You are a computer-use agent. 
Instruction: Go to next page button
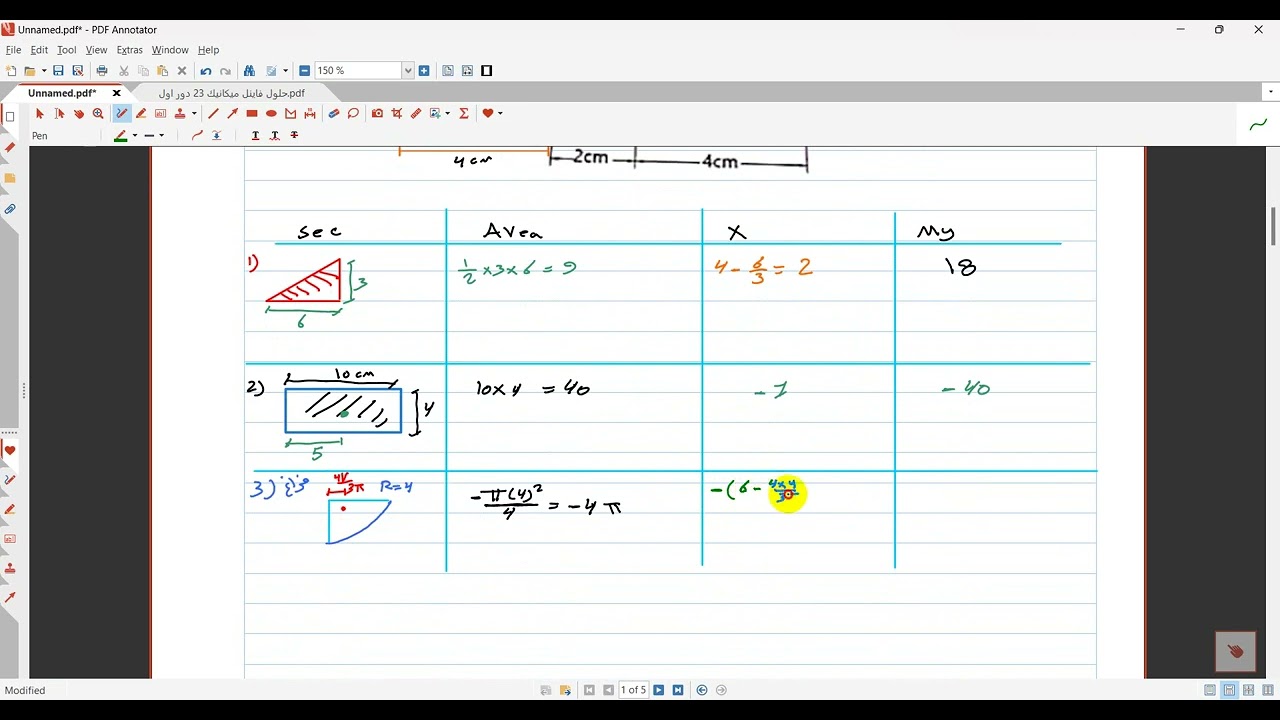658,690
